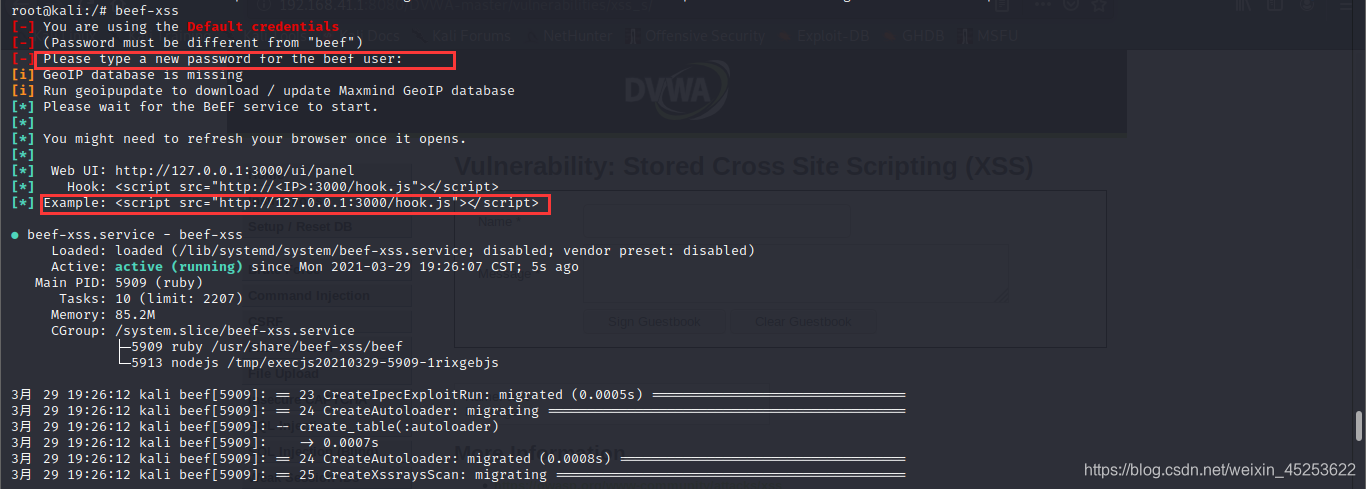Click the '24 CreateAutoloader: migrated (0.0008s)' log line
Screen dimensions: 1366x489
tap(458, 459)
